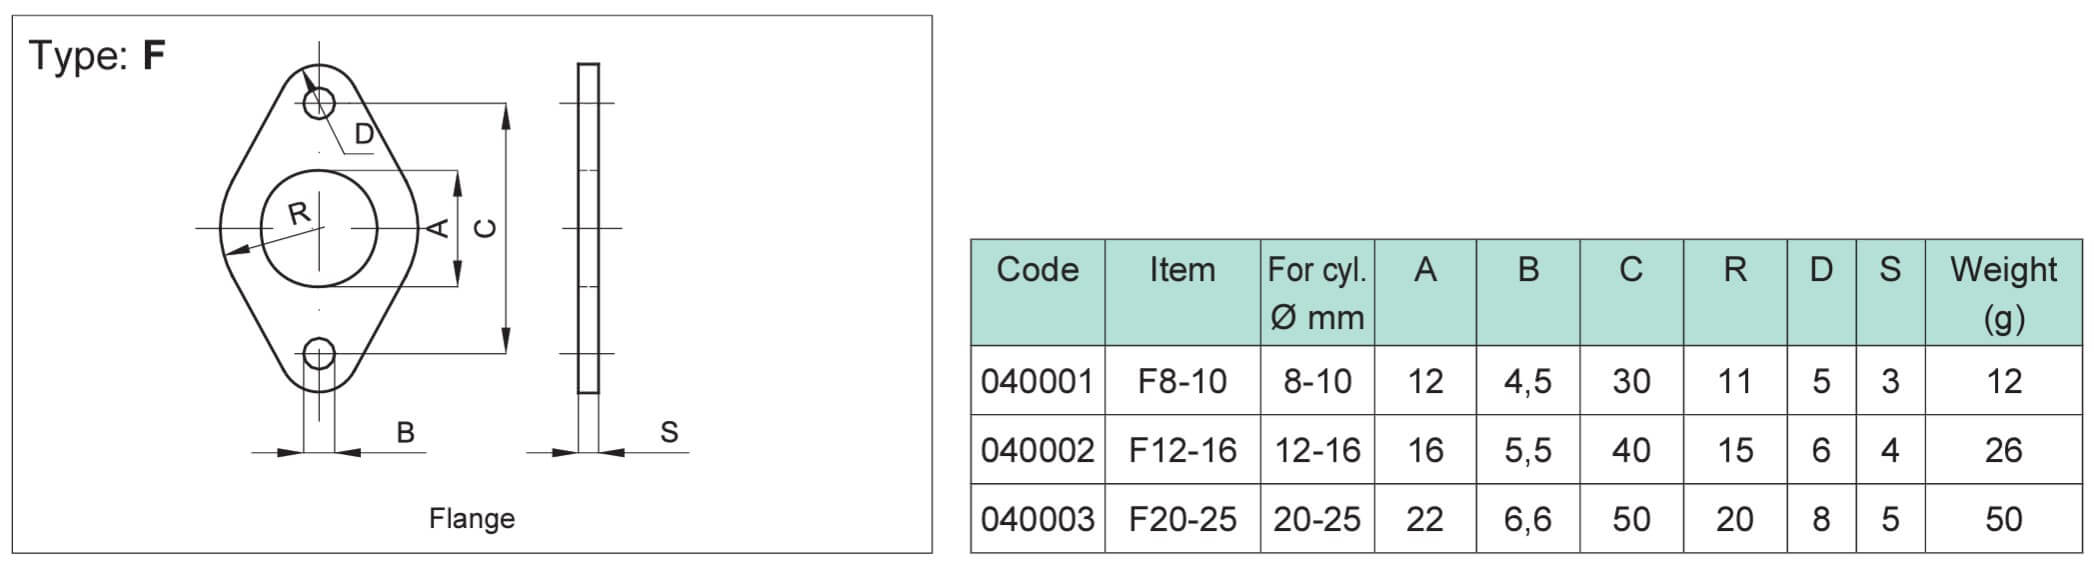Click the bottom mounting hole of the flange

(319, 353)
